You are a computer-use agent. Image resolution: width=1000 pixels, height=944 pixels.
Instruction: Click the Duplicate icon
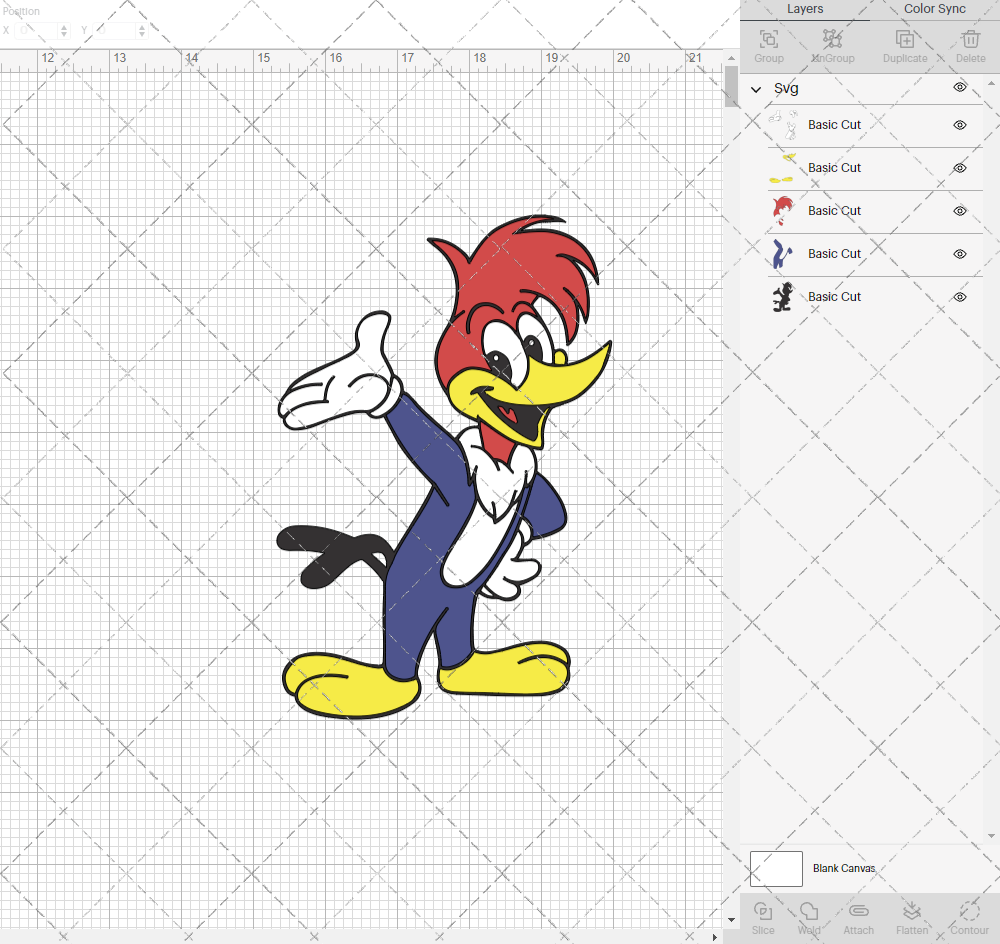(x=905, y=40)
